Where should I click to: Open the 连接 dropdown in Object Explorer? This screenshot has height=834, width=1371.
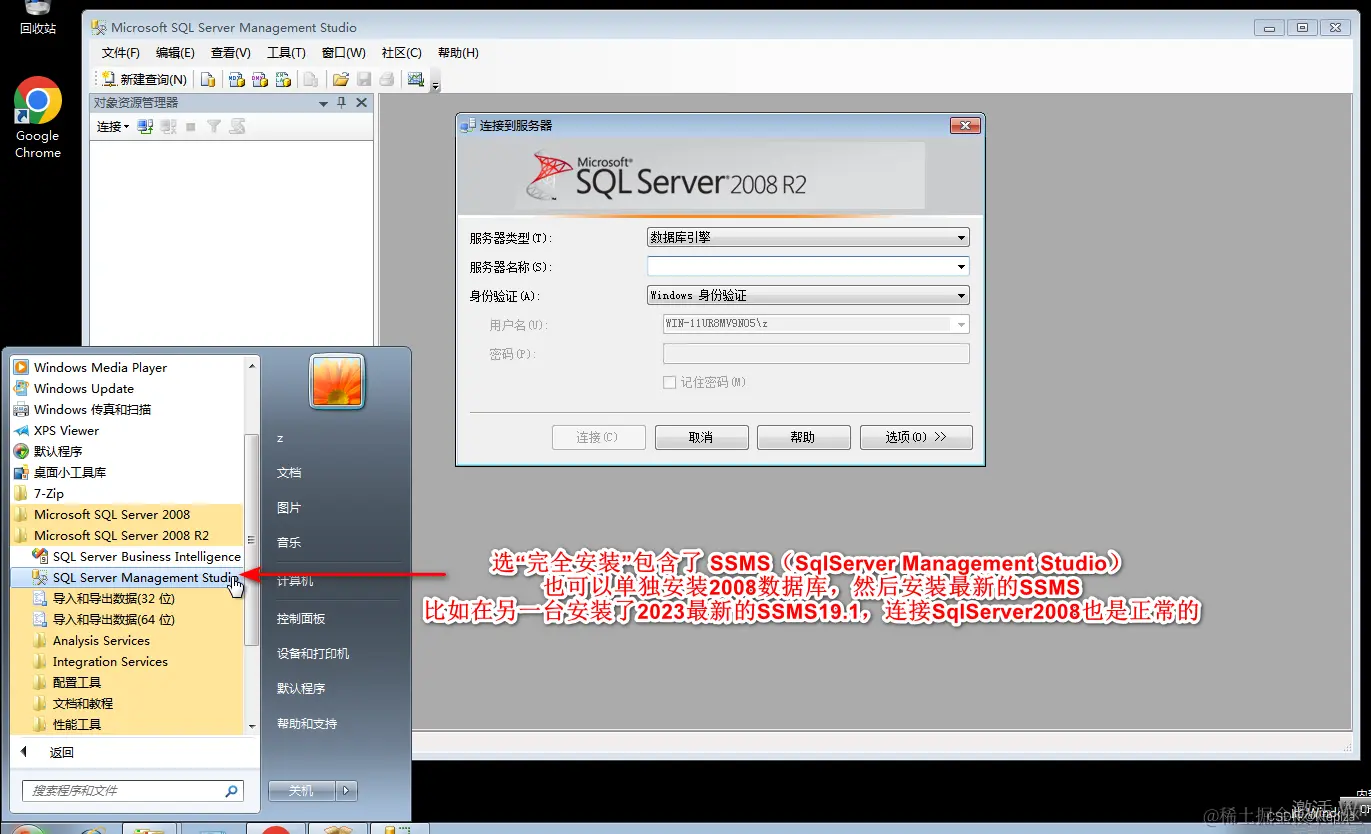pyautogui.click(x=113, y=126)
